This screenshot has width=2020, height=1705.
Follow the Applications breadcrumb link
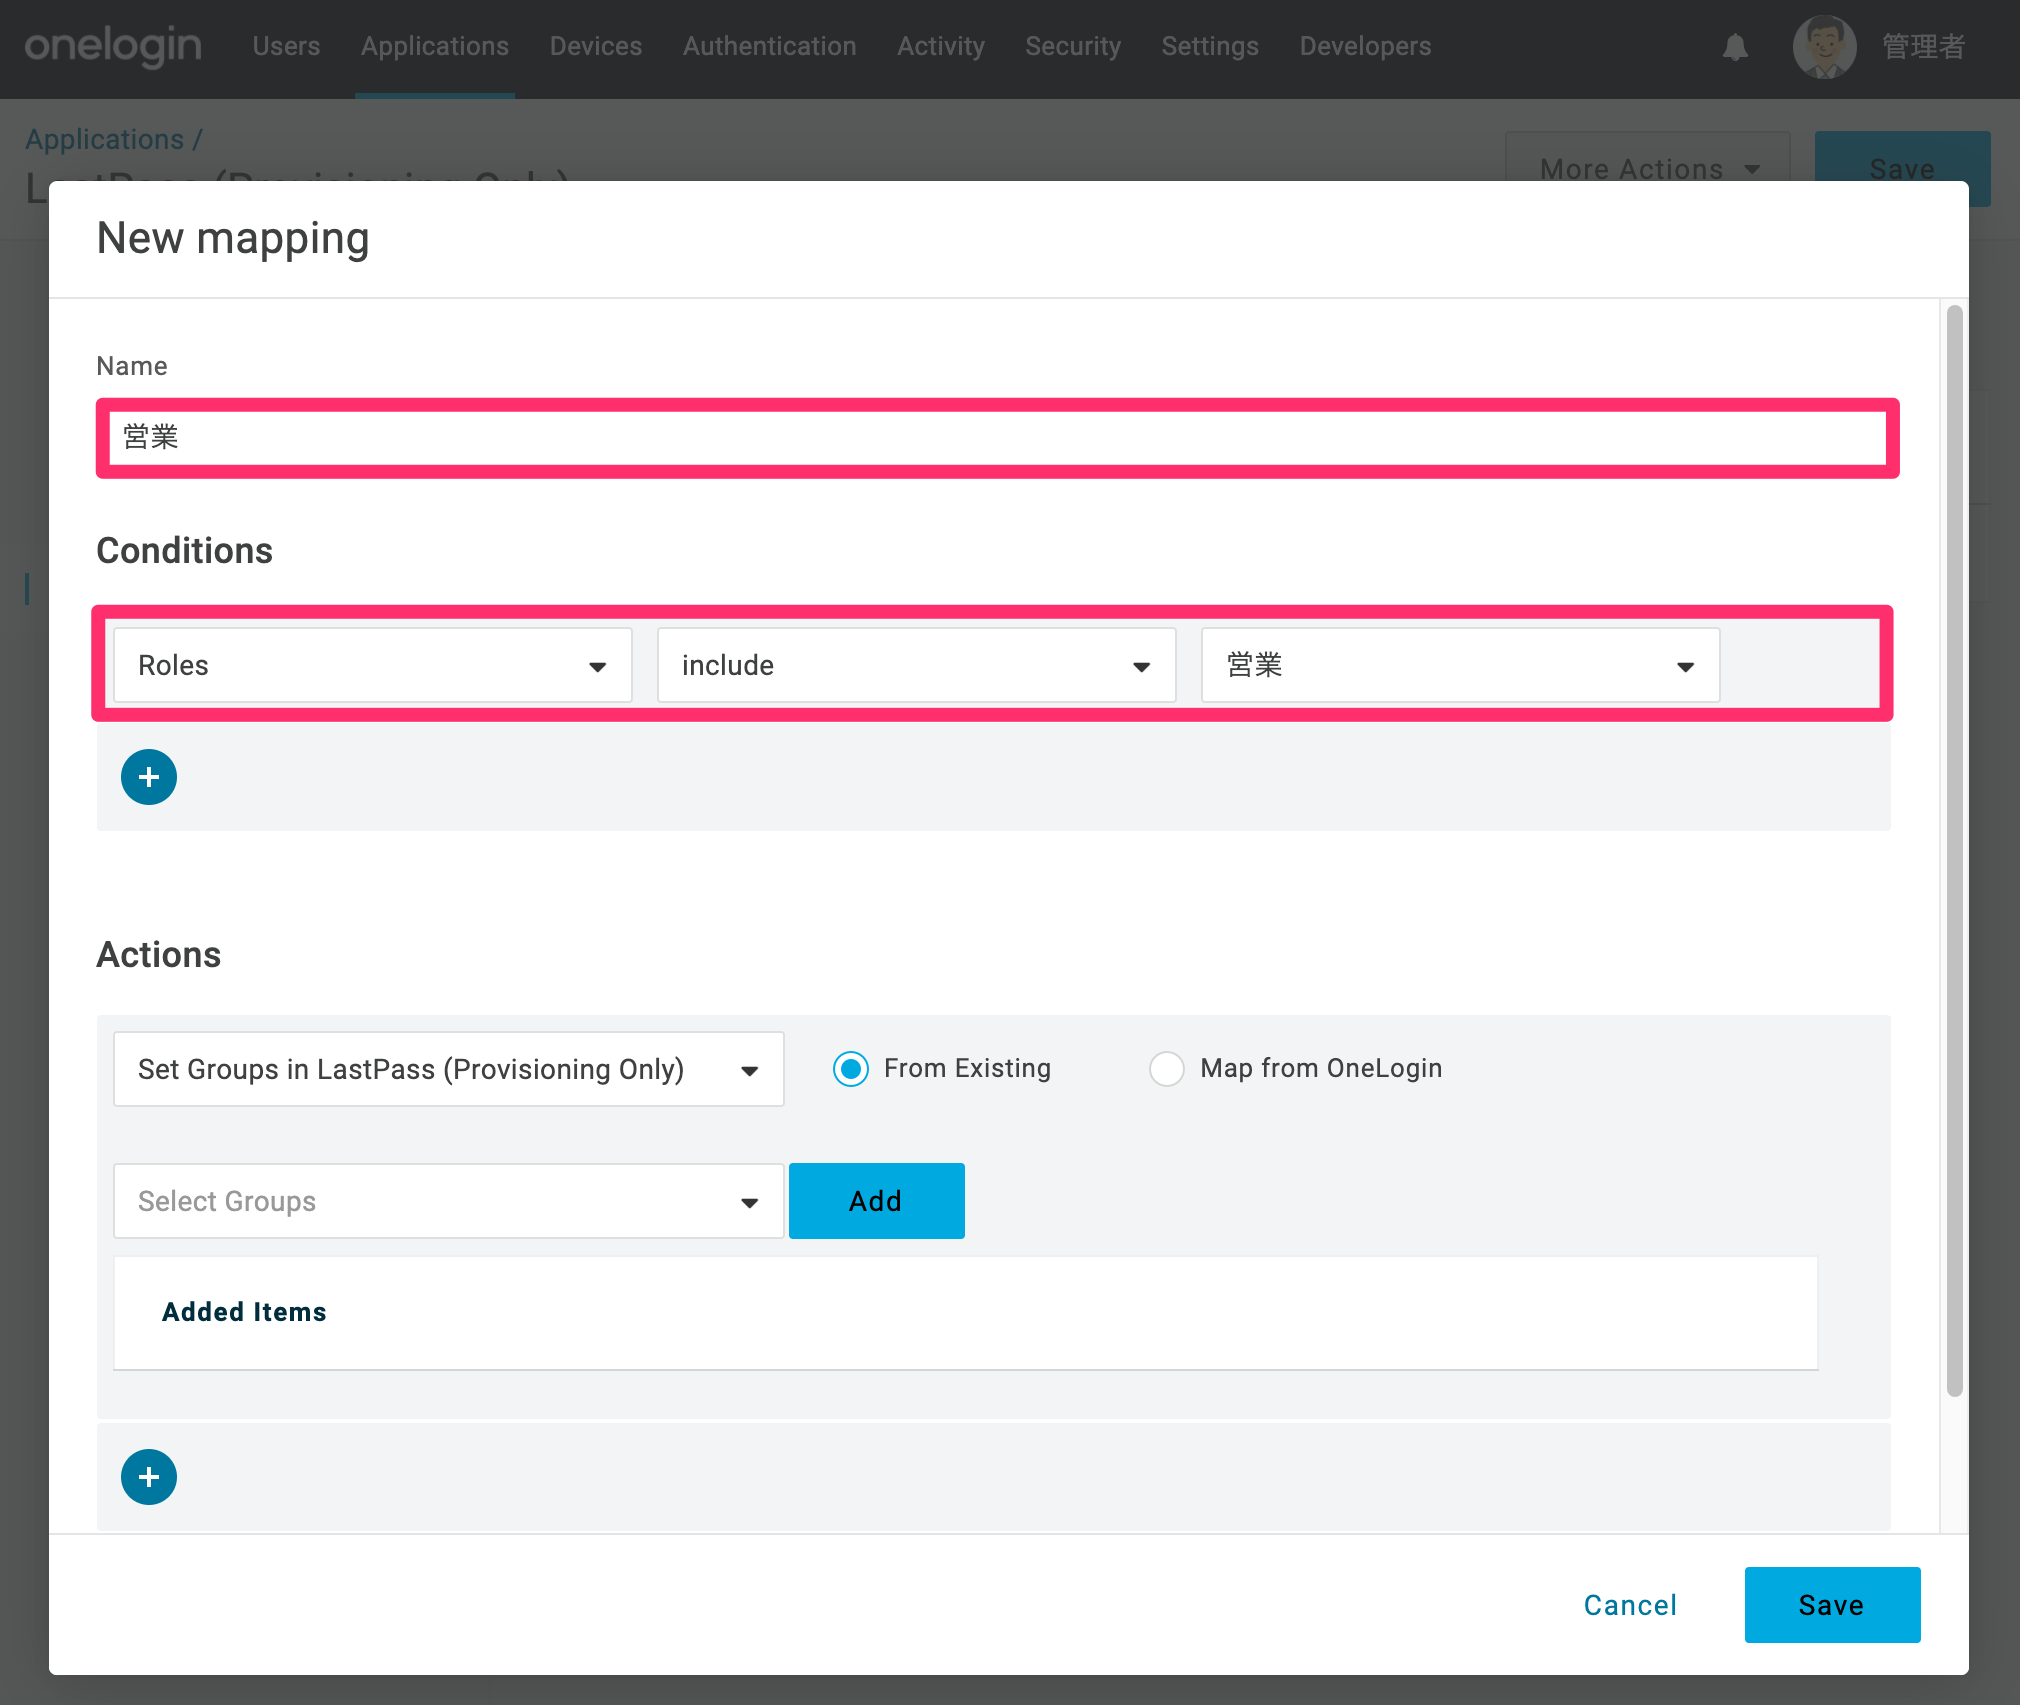(x=105, y=139)
